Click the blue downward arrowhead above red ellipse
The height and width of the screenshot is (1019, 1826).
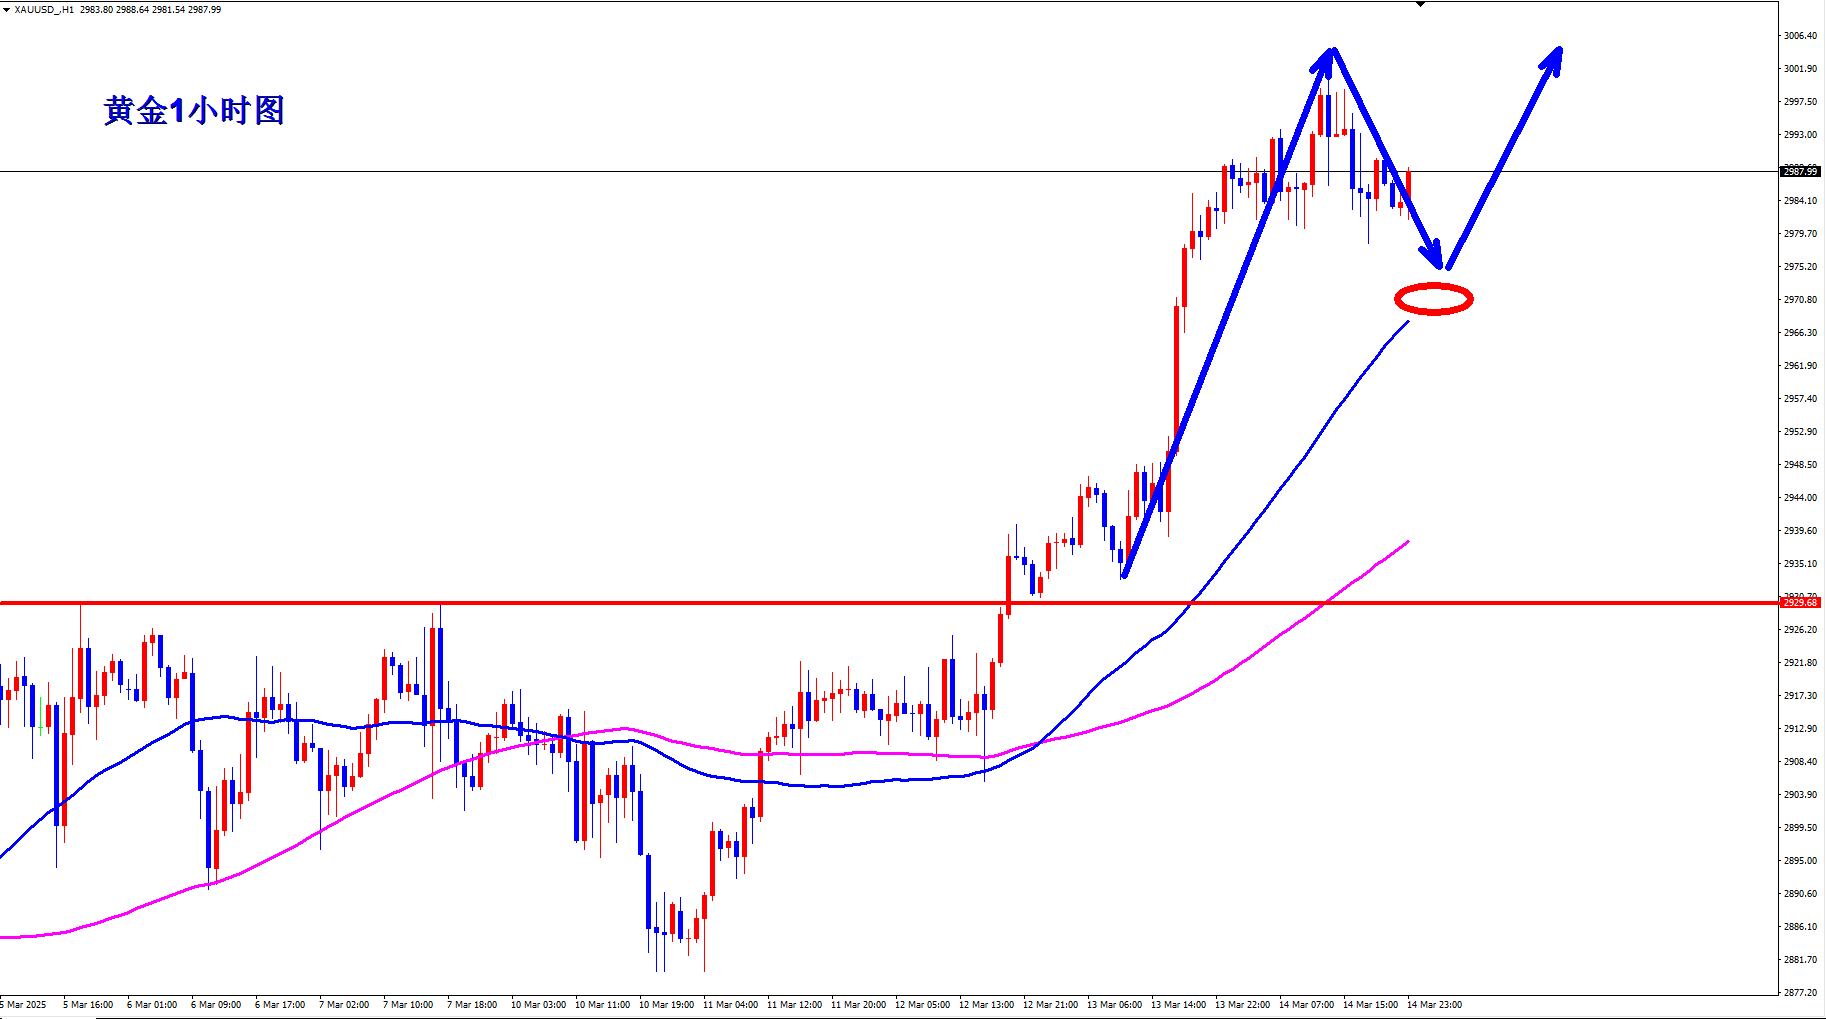tap(1434, 256)
